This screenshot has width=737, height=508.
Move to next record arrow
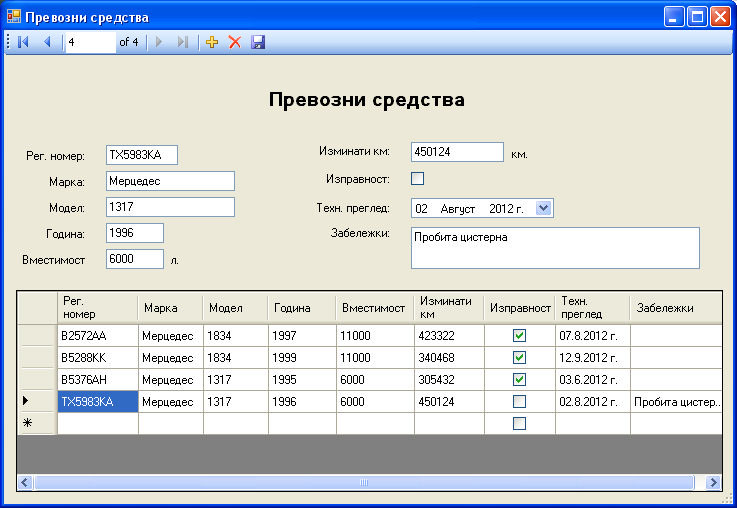tap(159, 42)
